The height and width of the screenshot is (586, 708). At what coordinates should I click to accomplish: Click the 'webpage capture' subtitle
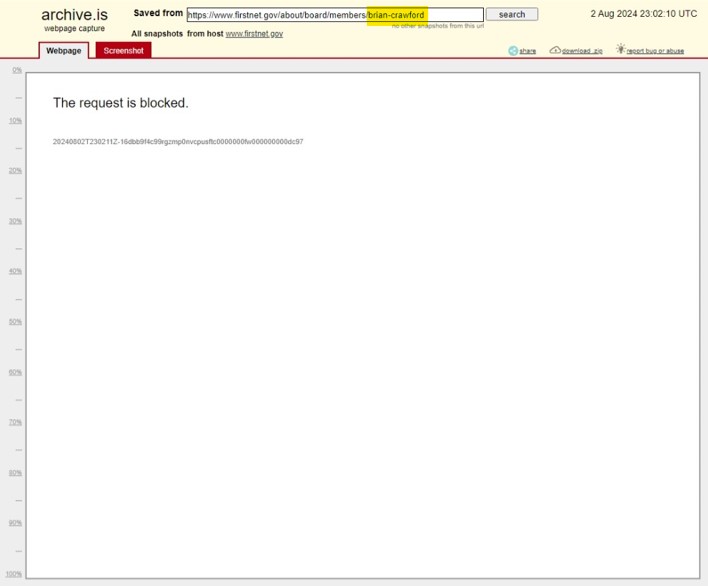[x=75, y=28]
